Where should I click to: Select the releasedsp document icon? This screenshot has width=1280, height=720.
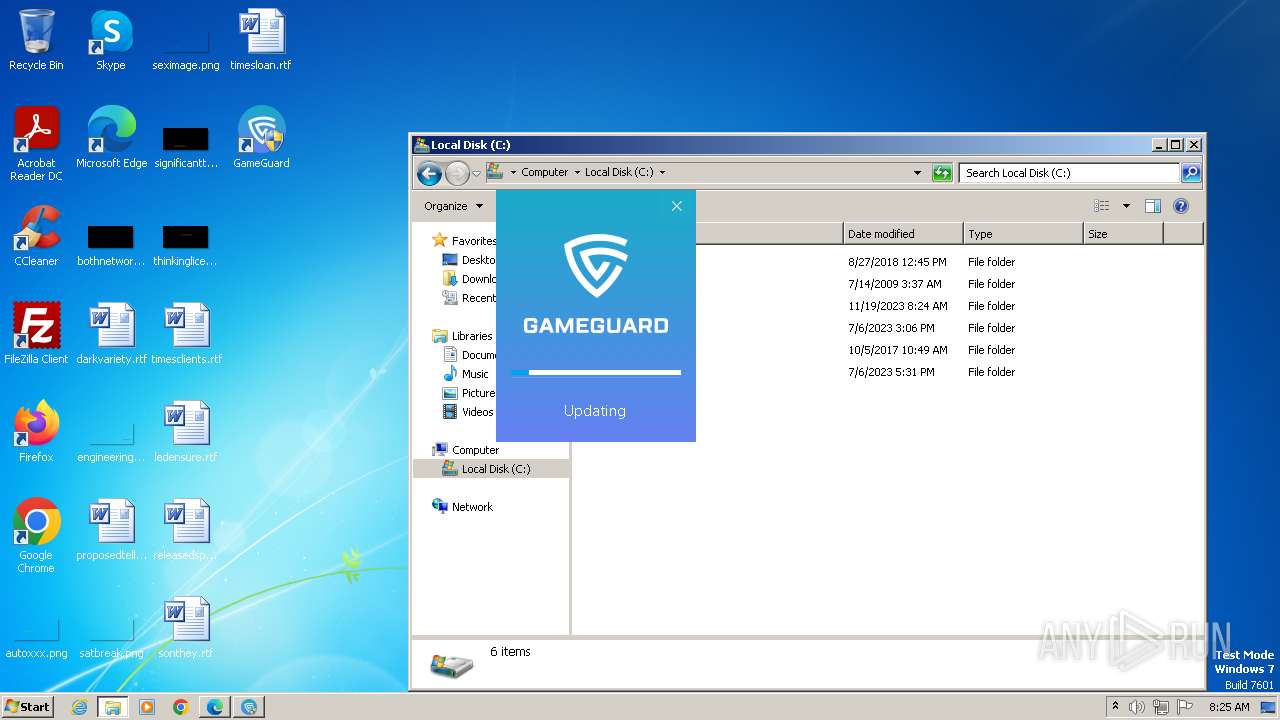[186, 530]
